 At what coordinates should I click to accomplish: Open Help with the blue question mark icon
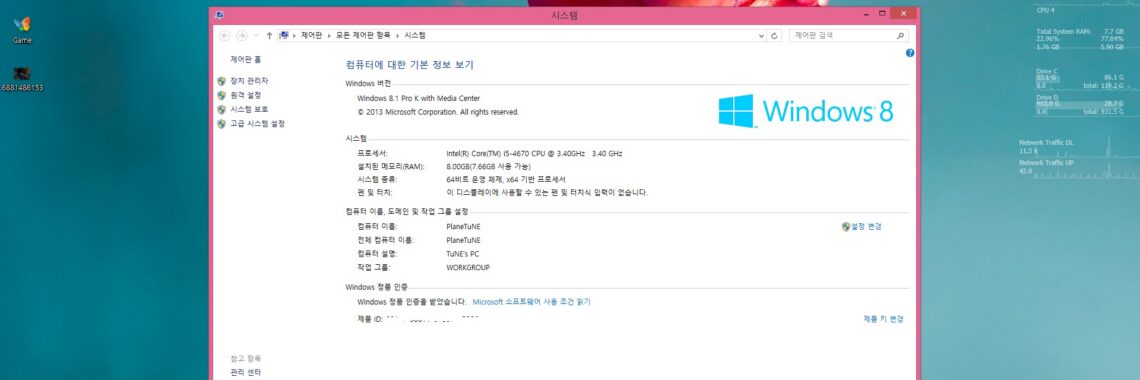[x=910, y=53]
